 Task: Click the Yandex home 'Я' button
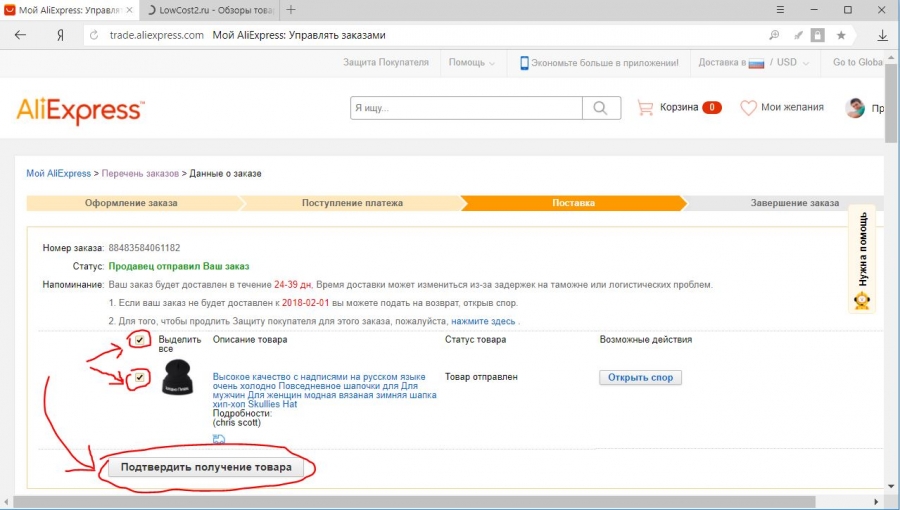pyautogui.click(x=61, y=35)
